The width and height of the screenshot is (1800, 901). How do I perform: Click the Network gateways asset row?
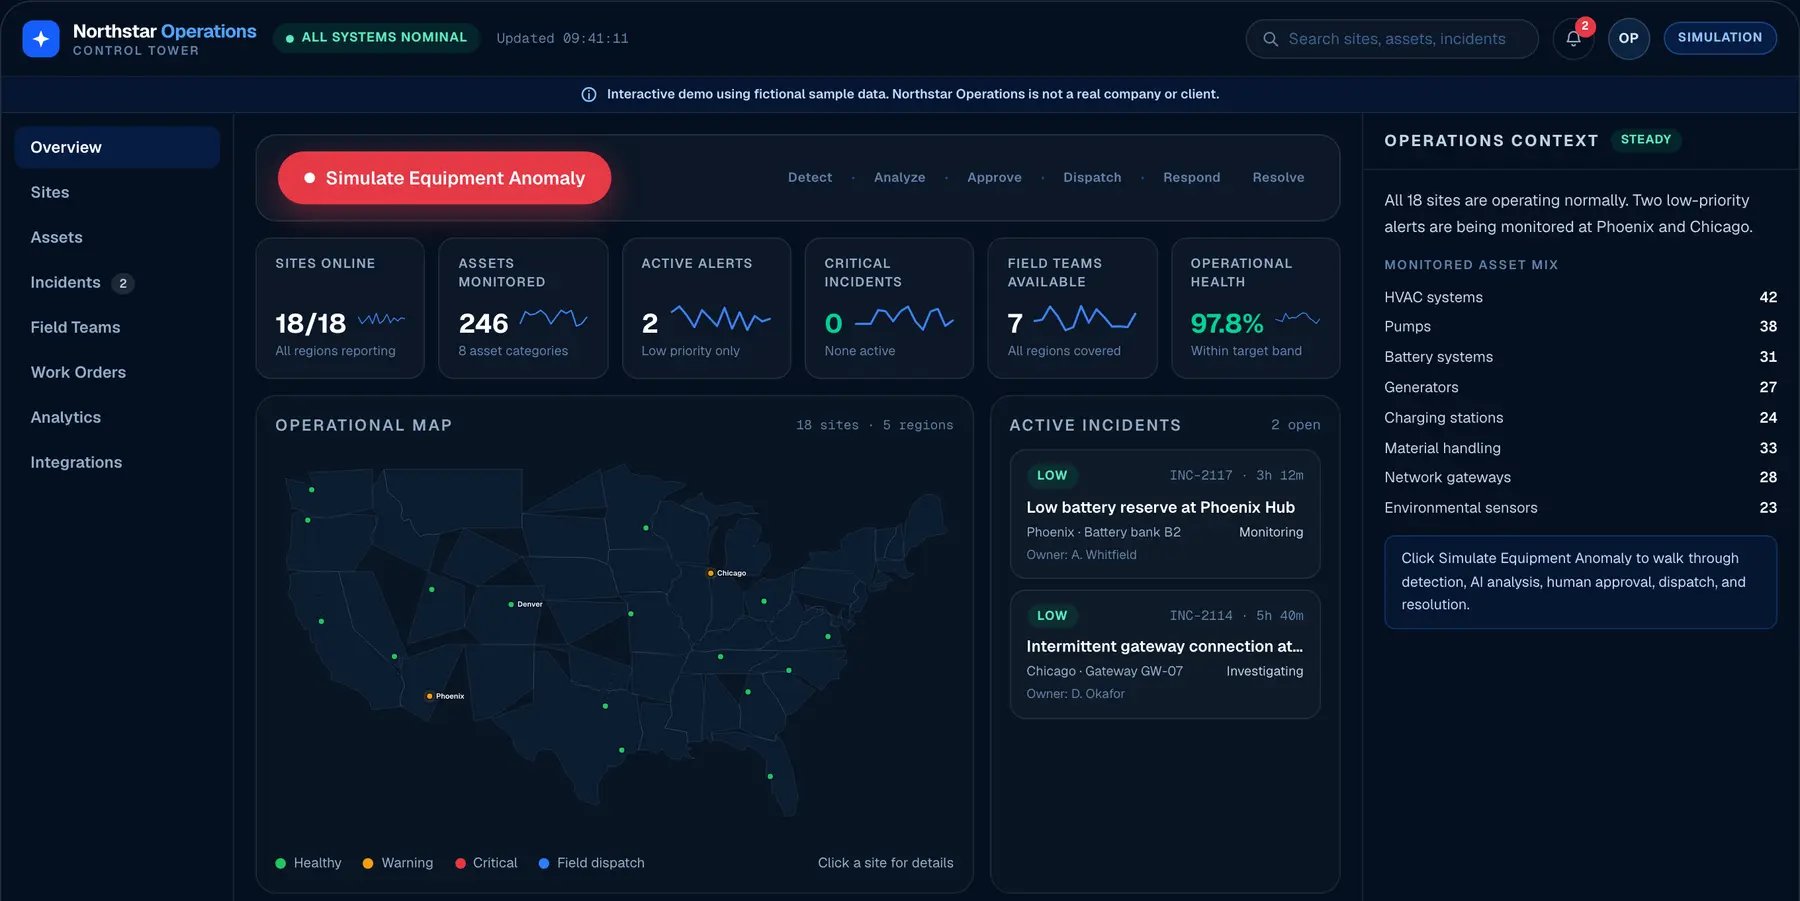(1580, 478)
